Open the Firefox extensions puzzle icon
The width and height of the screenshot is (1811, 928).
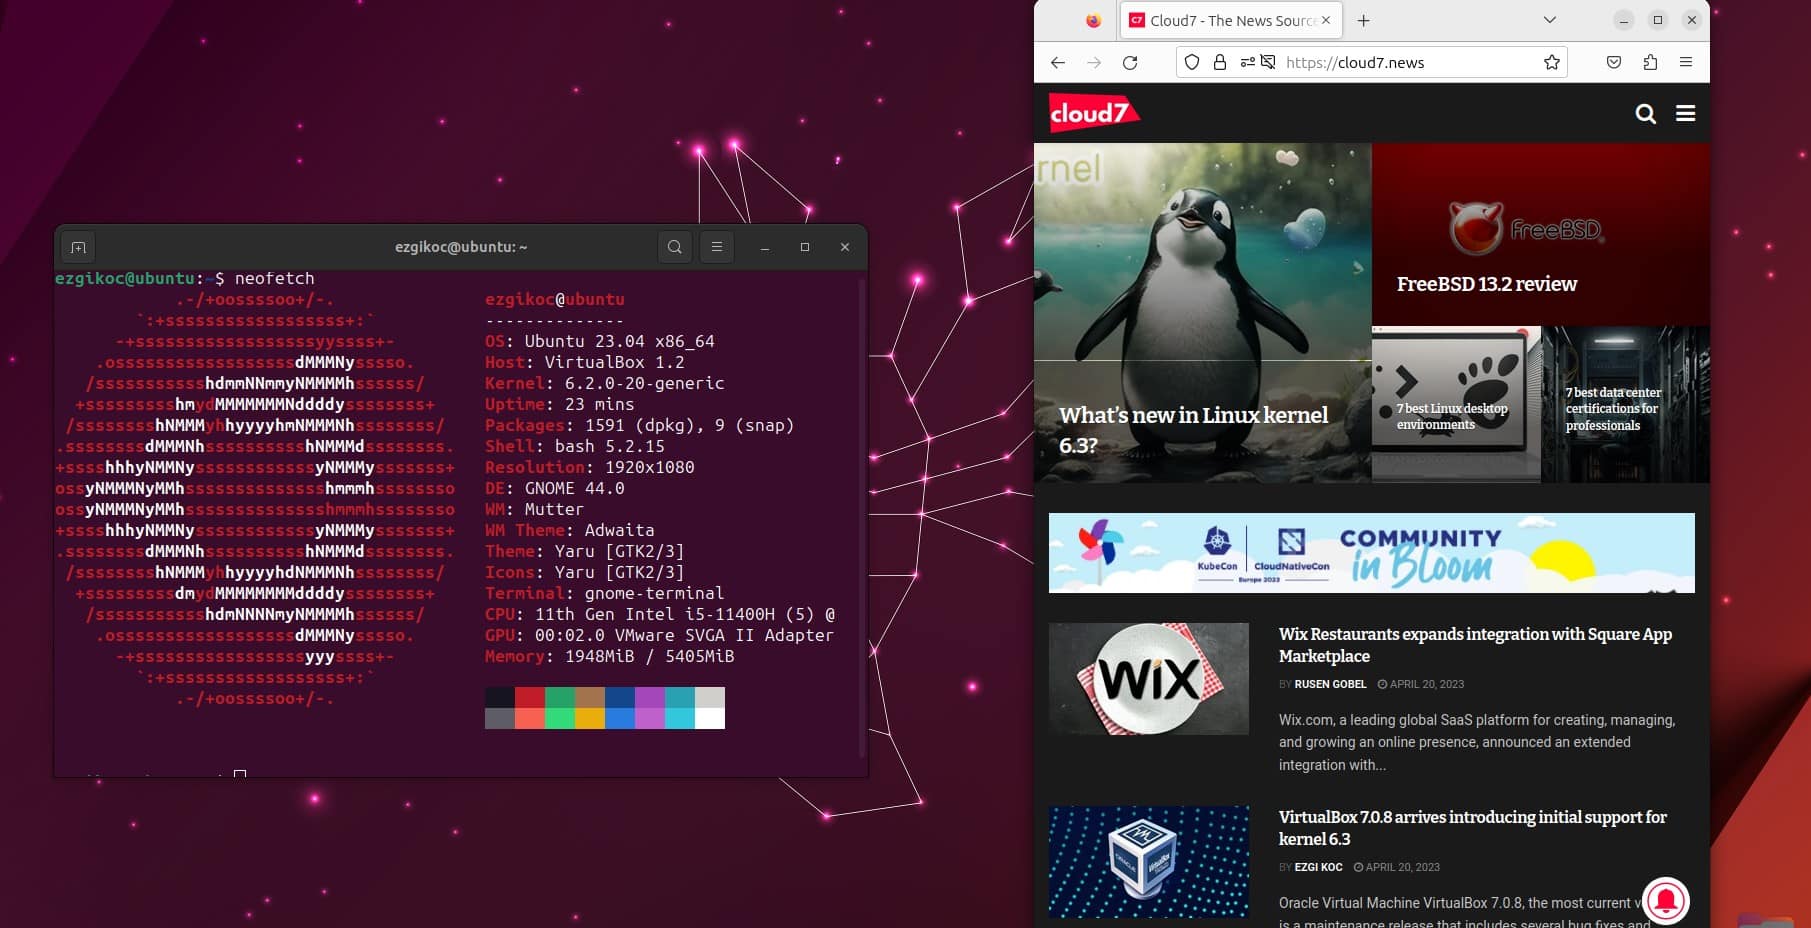[1650, 62]
